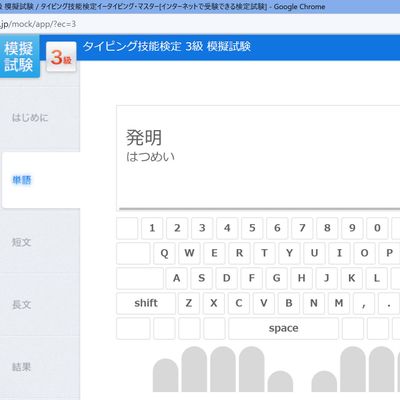400x400 pixels.
Task: Click the browser address bar URL
Action: point(38,24)
